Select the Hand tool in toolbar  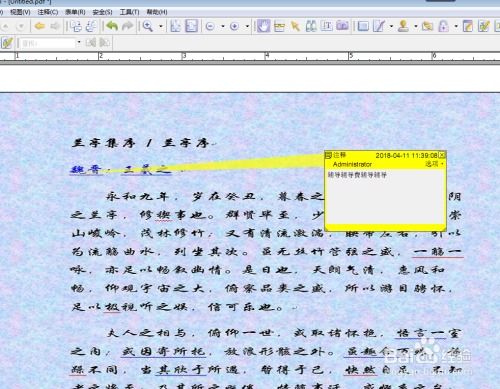(263, 26)
